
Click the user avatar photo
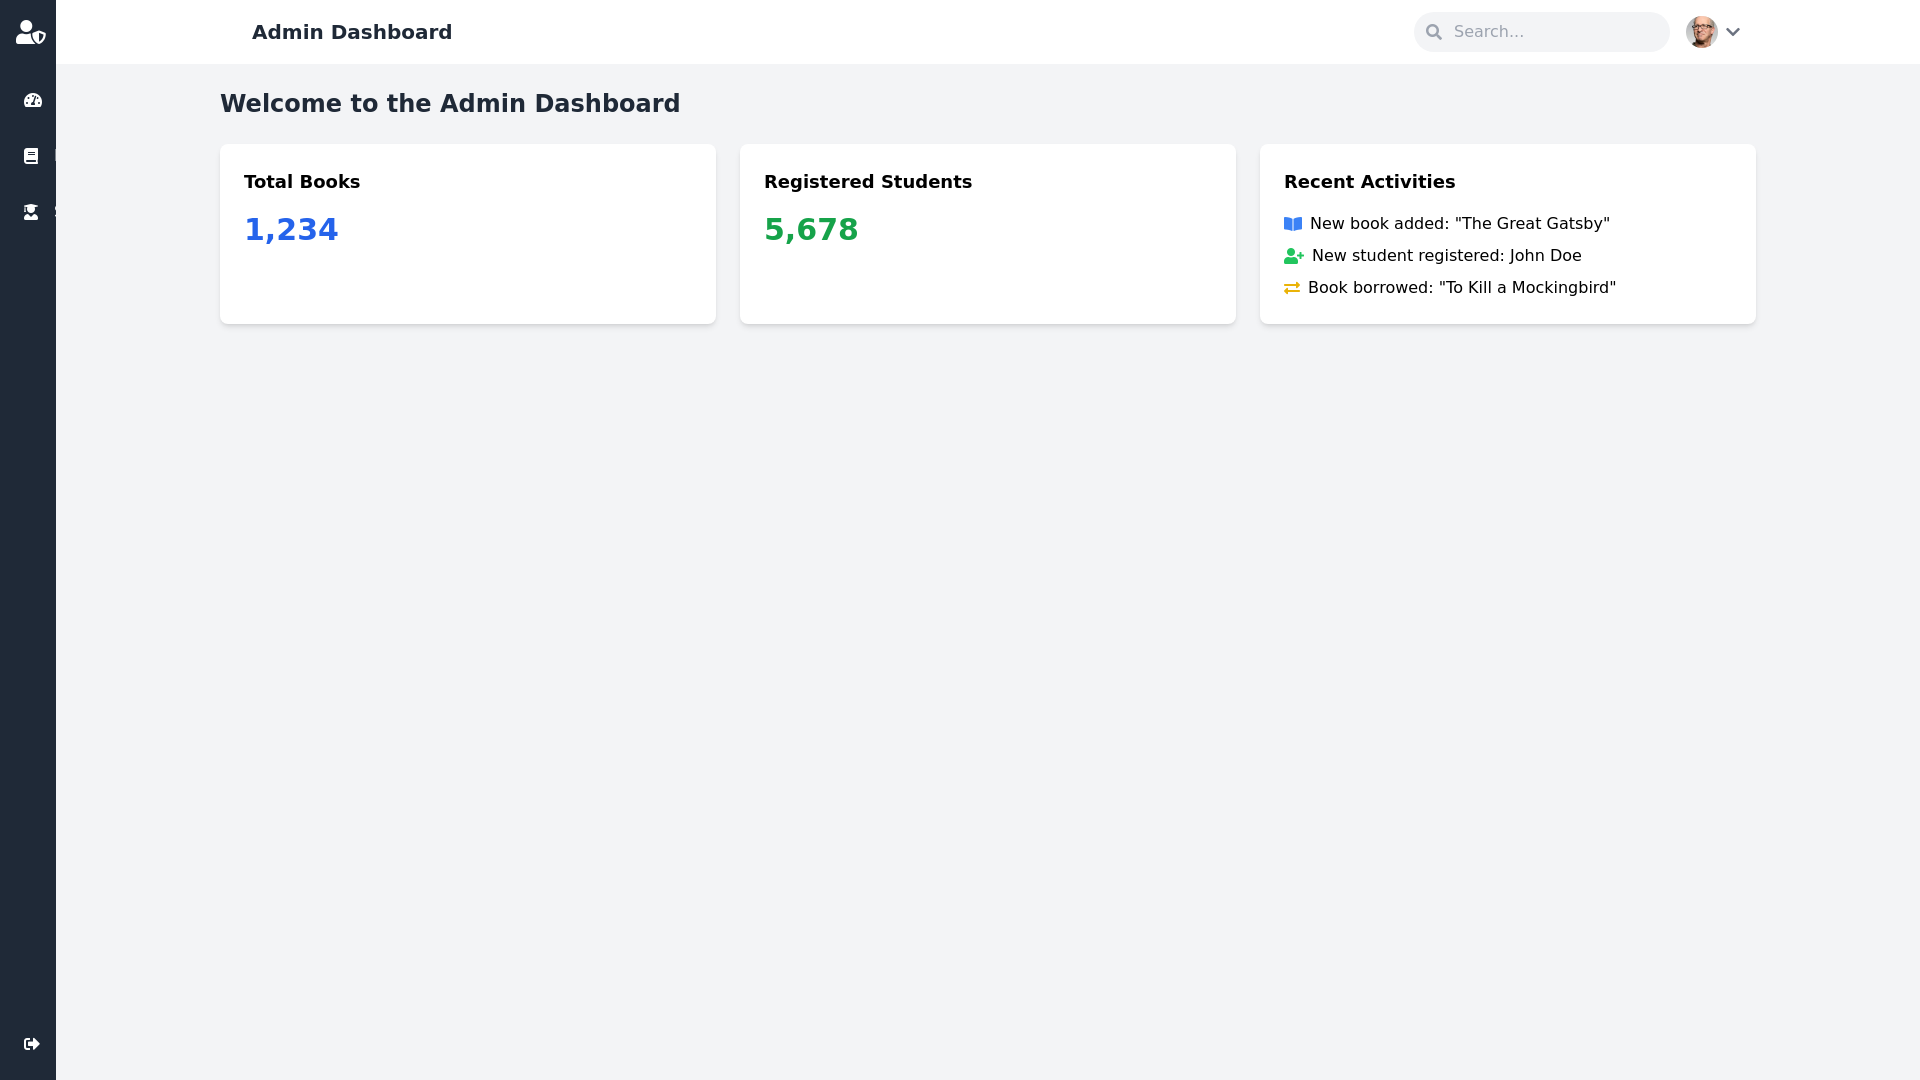(1701, 32)
